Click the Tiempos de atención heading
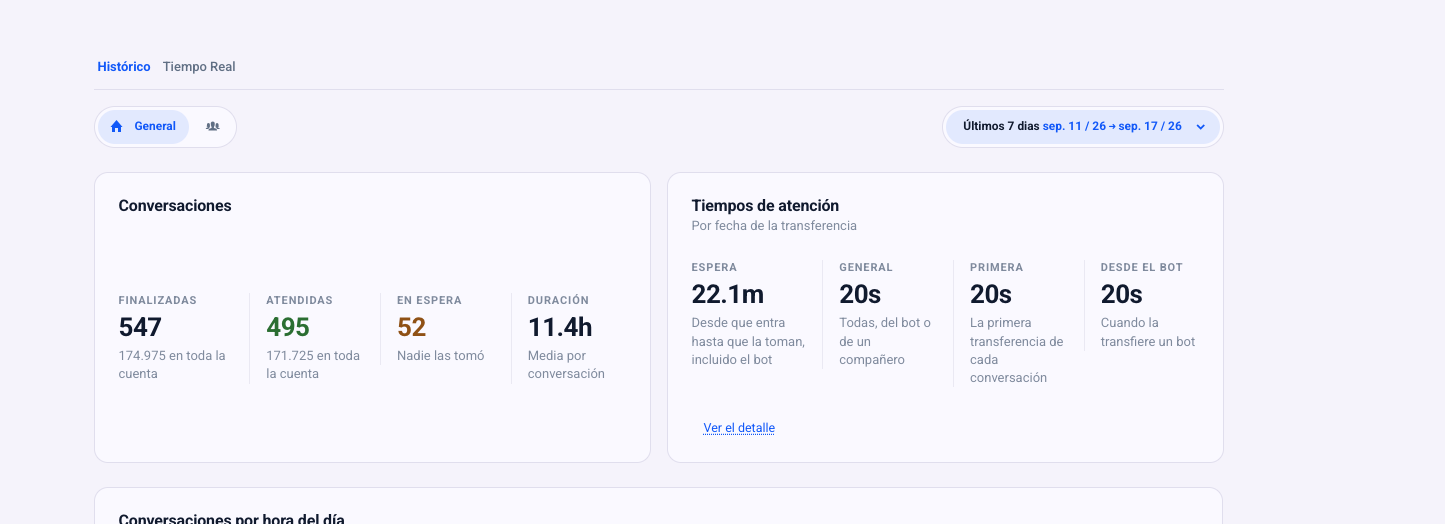Screen dimensions: 1445x524 point(765,206)
